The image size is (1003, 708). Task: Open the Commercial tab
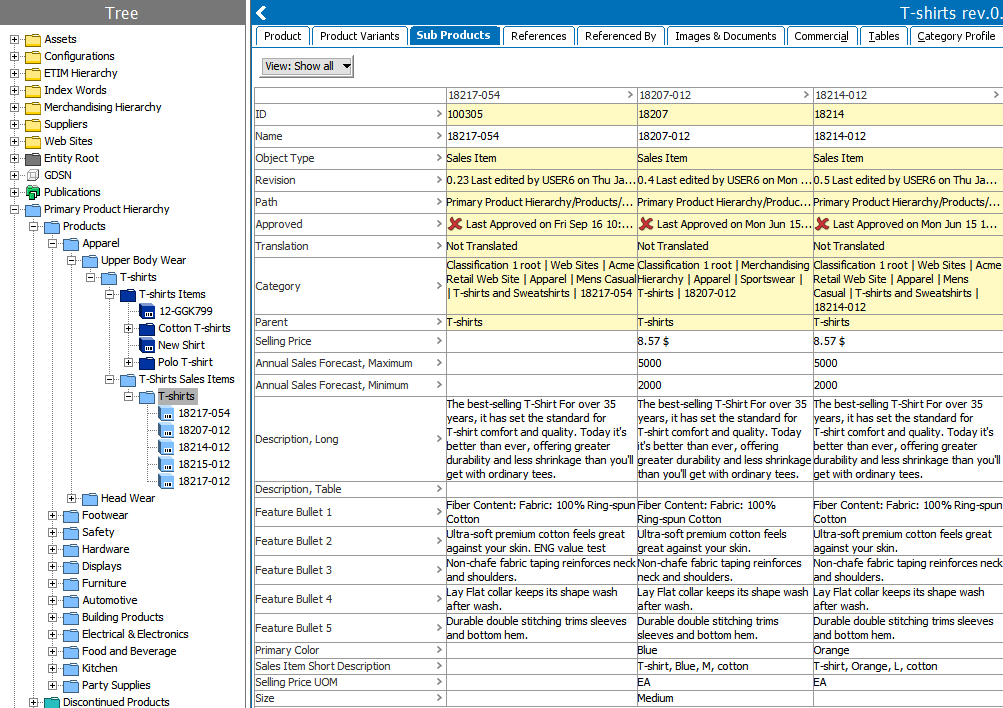pyautogui.click(x=821, y=36)
